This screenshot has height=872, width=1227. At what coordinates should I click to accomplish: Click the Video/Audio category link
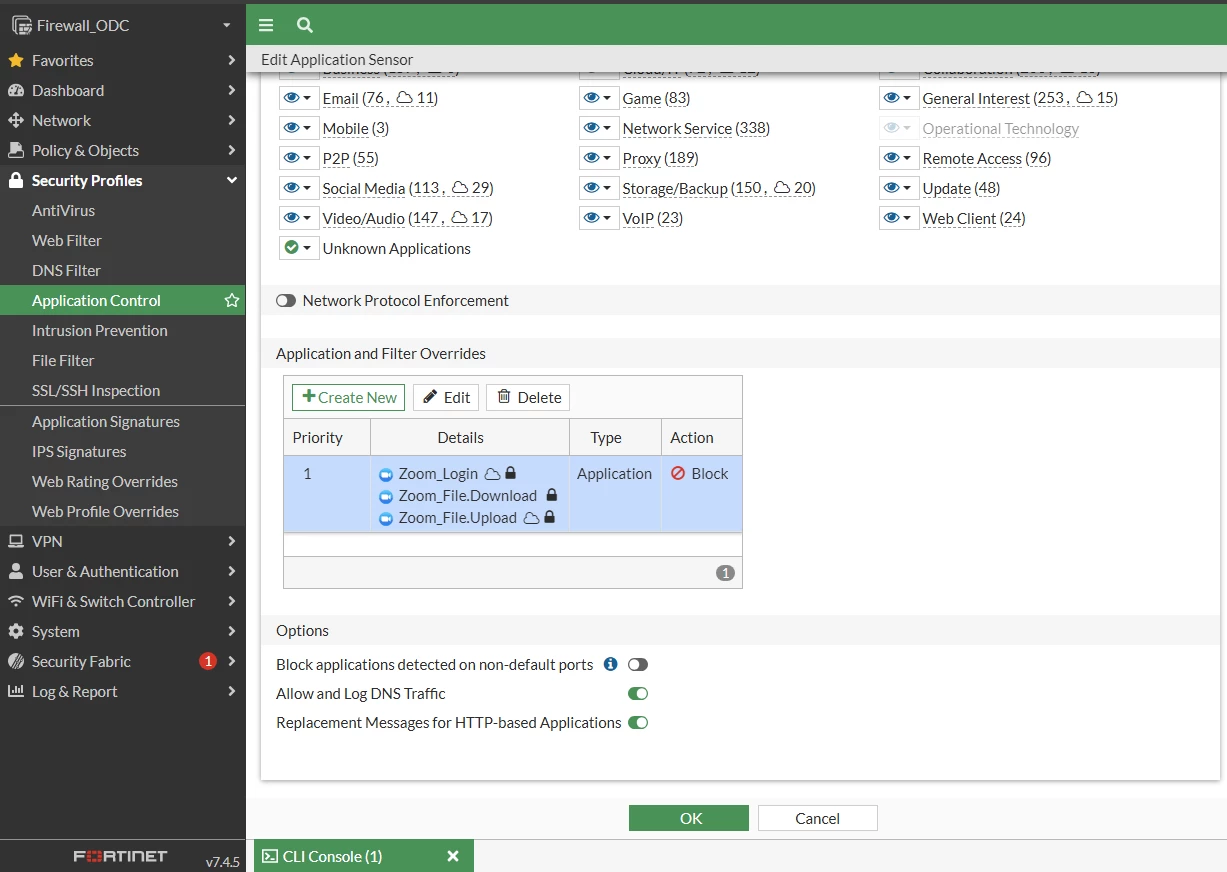(364, 218)
